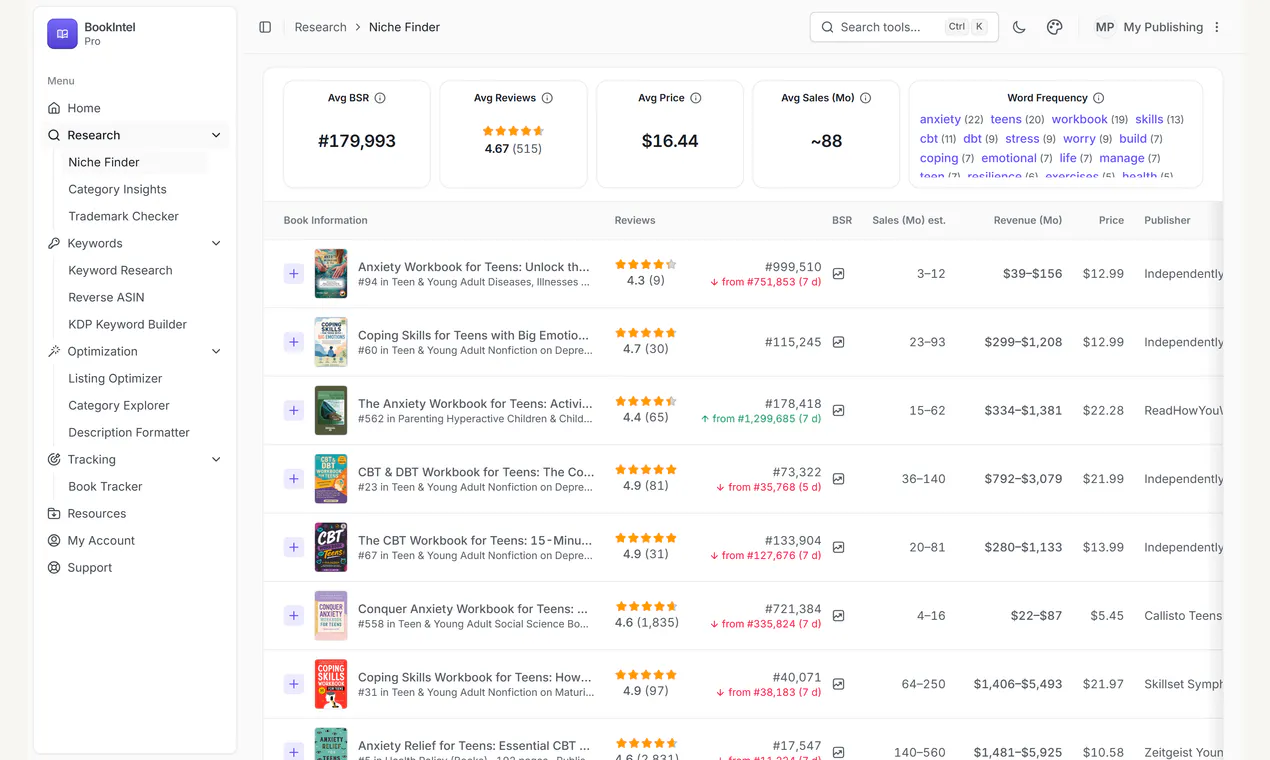Viewport: 1270px width, 760px height.
Task: Sort by Price column header
Action: tap(1111, 220)
